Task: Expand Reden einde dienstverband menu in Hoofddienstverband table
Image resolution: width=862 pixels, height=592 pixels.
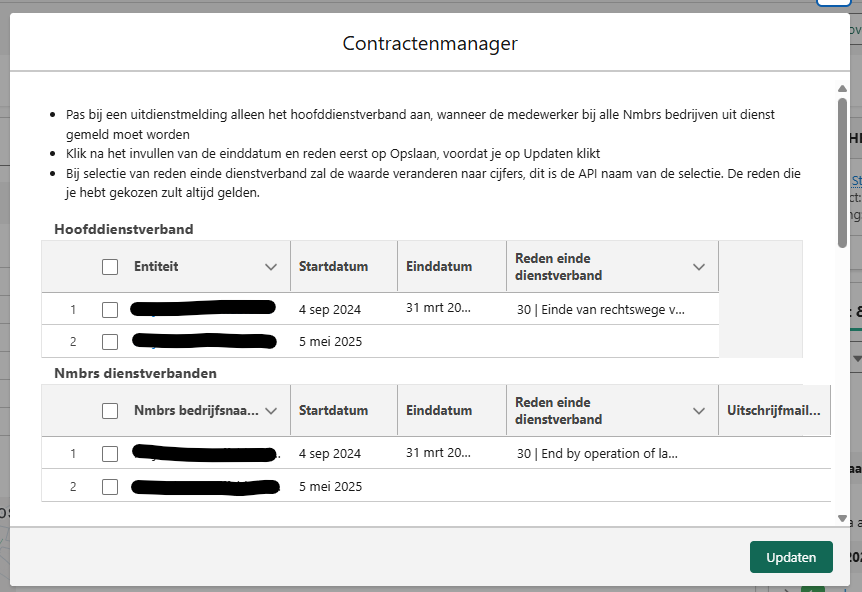Action: pyautogui.click(x=699, y=267)
